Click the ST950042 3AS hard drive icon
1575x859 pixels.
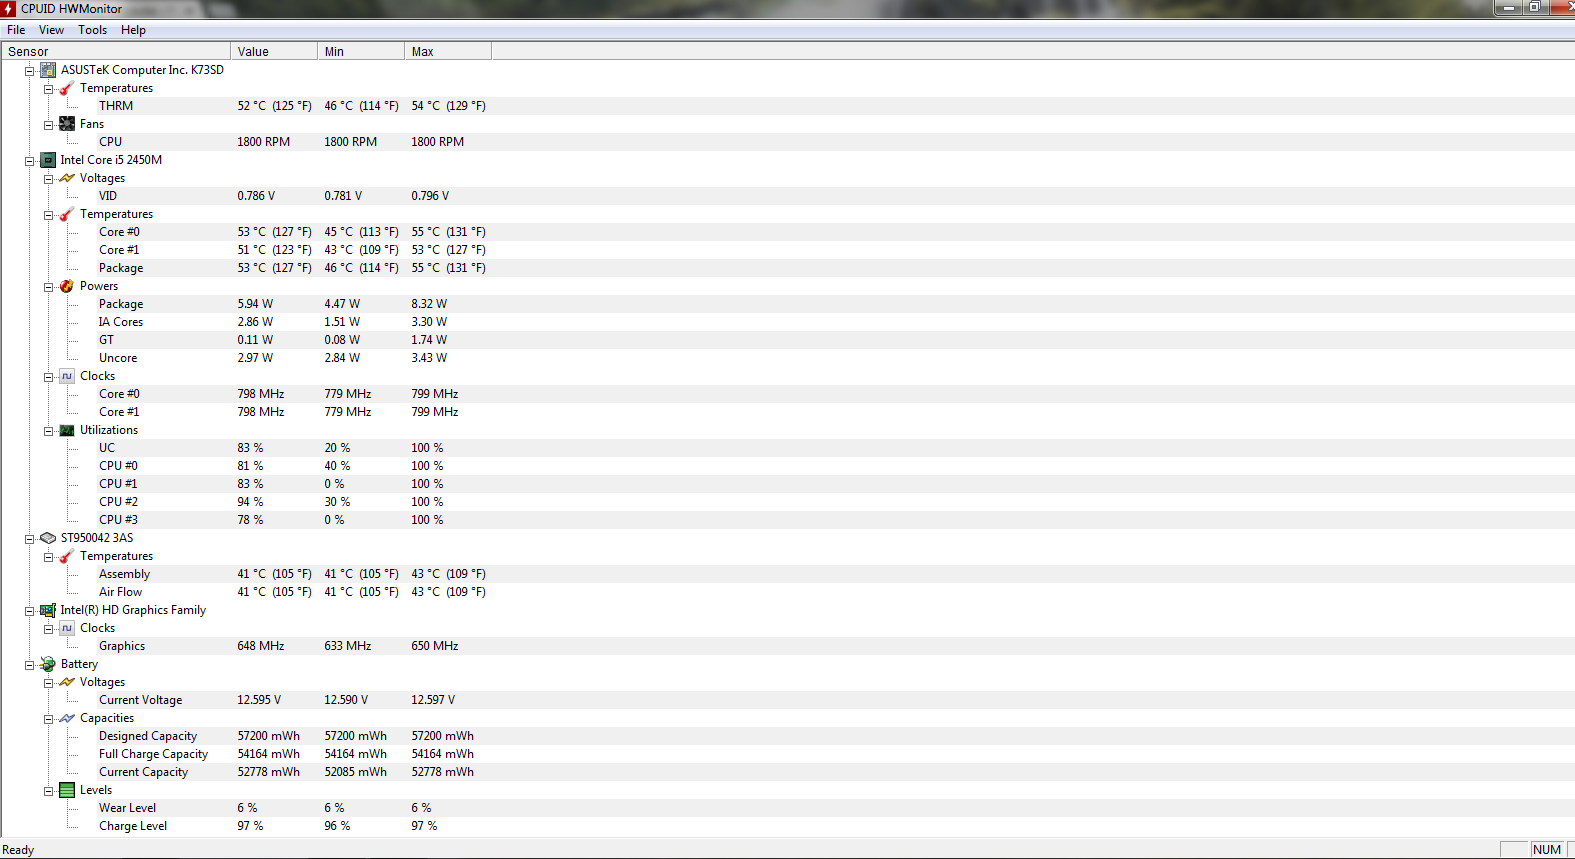[48, 538]
